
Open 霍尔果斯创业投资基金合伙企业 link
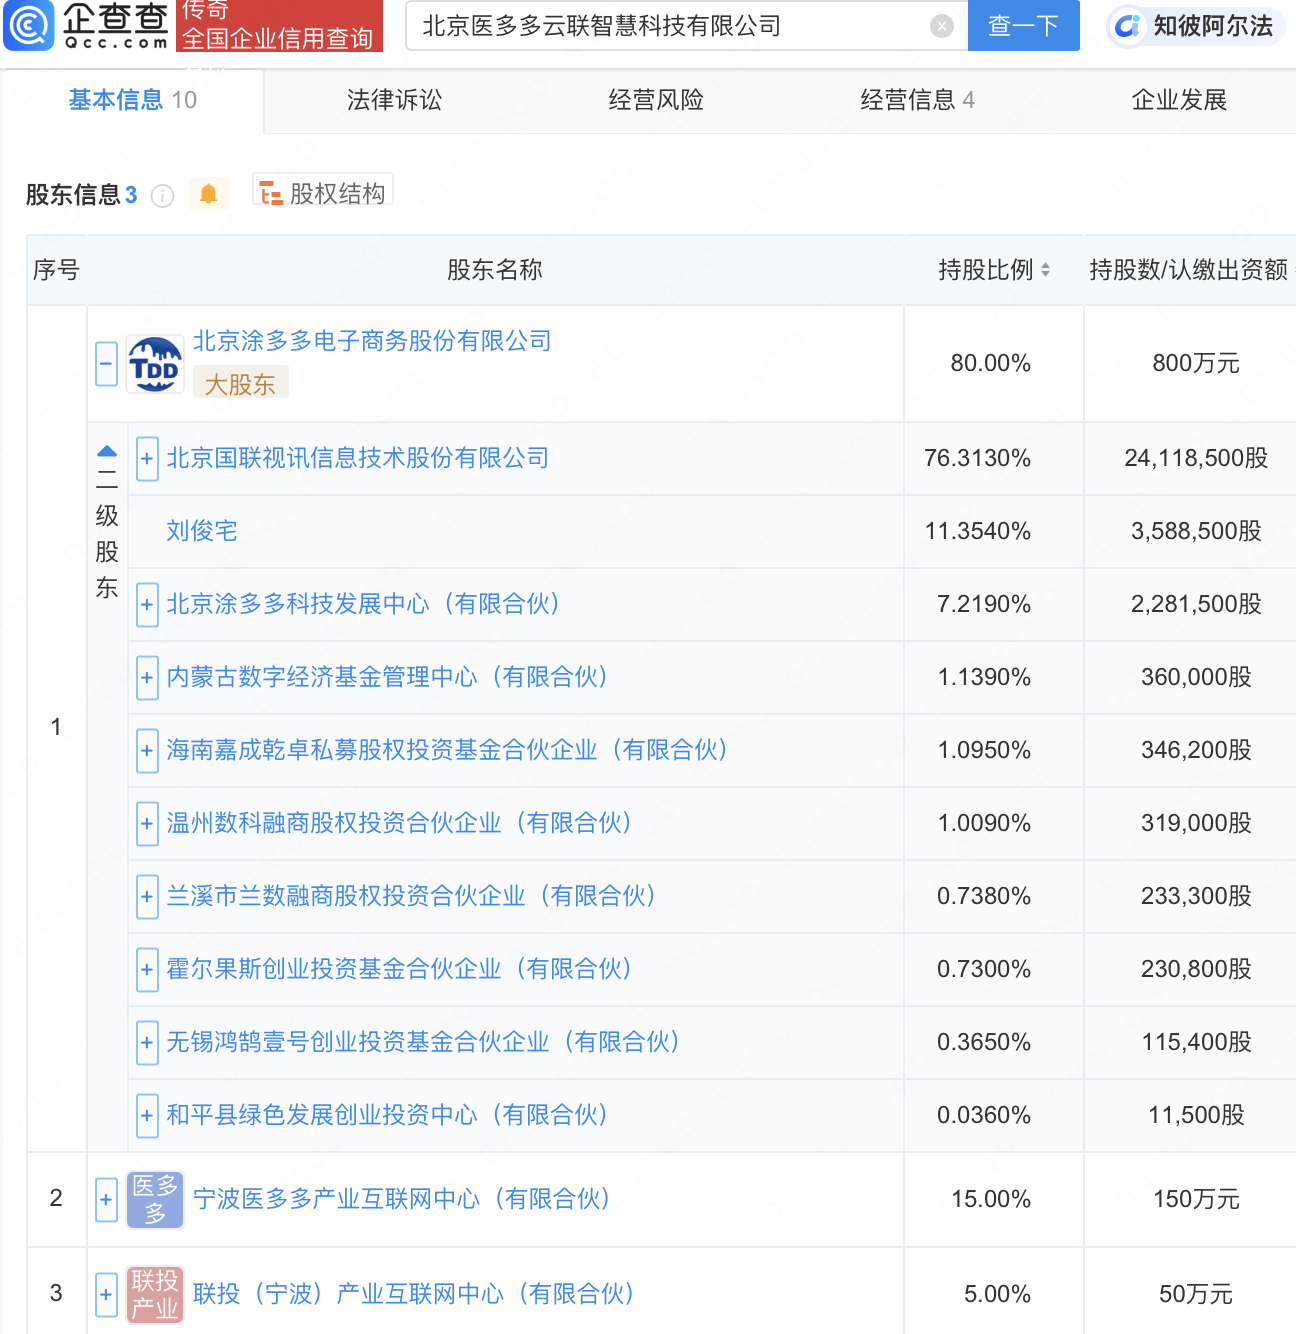tap(400, 969)
